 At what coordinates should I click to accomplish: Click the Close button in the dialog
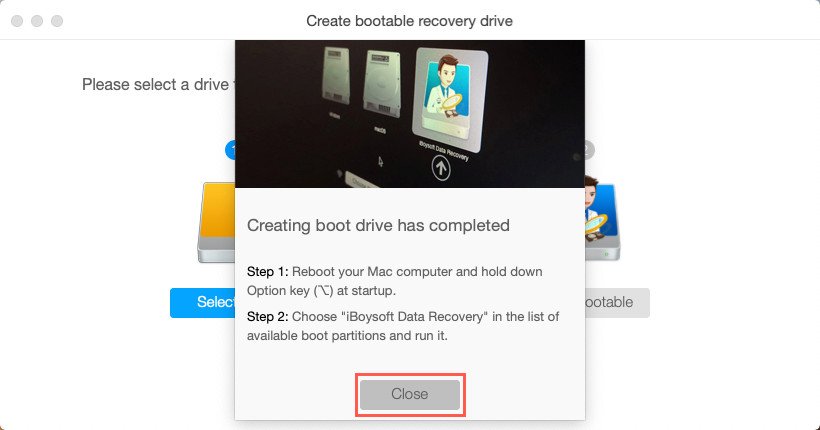tap(409, 394)
